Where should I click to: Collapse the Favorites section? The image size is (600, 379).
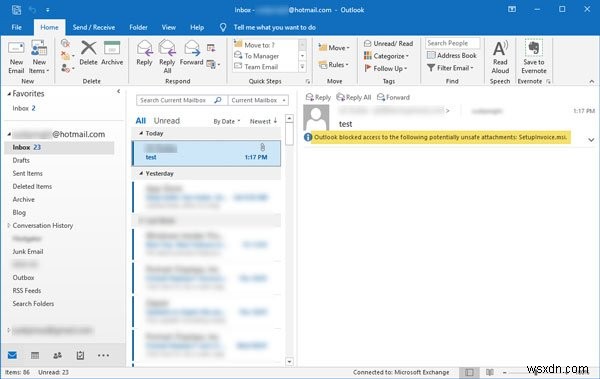coord(9,94)
